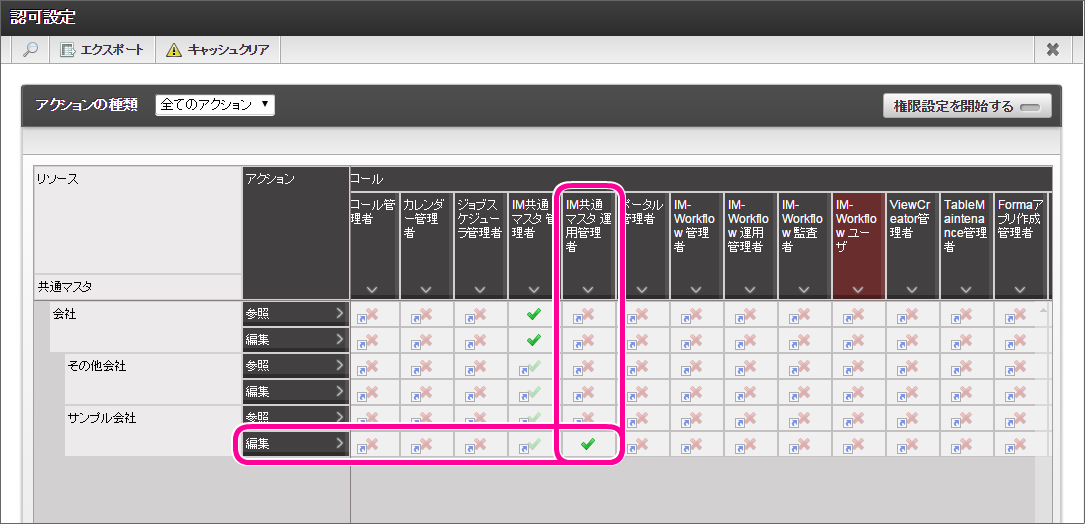Click the 権限設定を開始する button
This screenshot has width=1085, height=524.
pyautogui.click(x=966, y=106)
